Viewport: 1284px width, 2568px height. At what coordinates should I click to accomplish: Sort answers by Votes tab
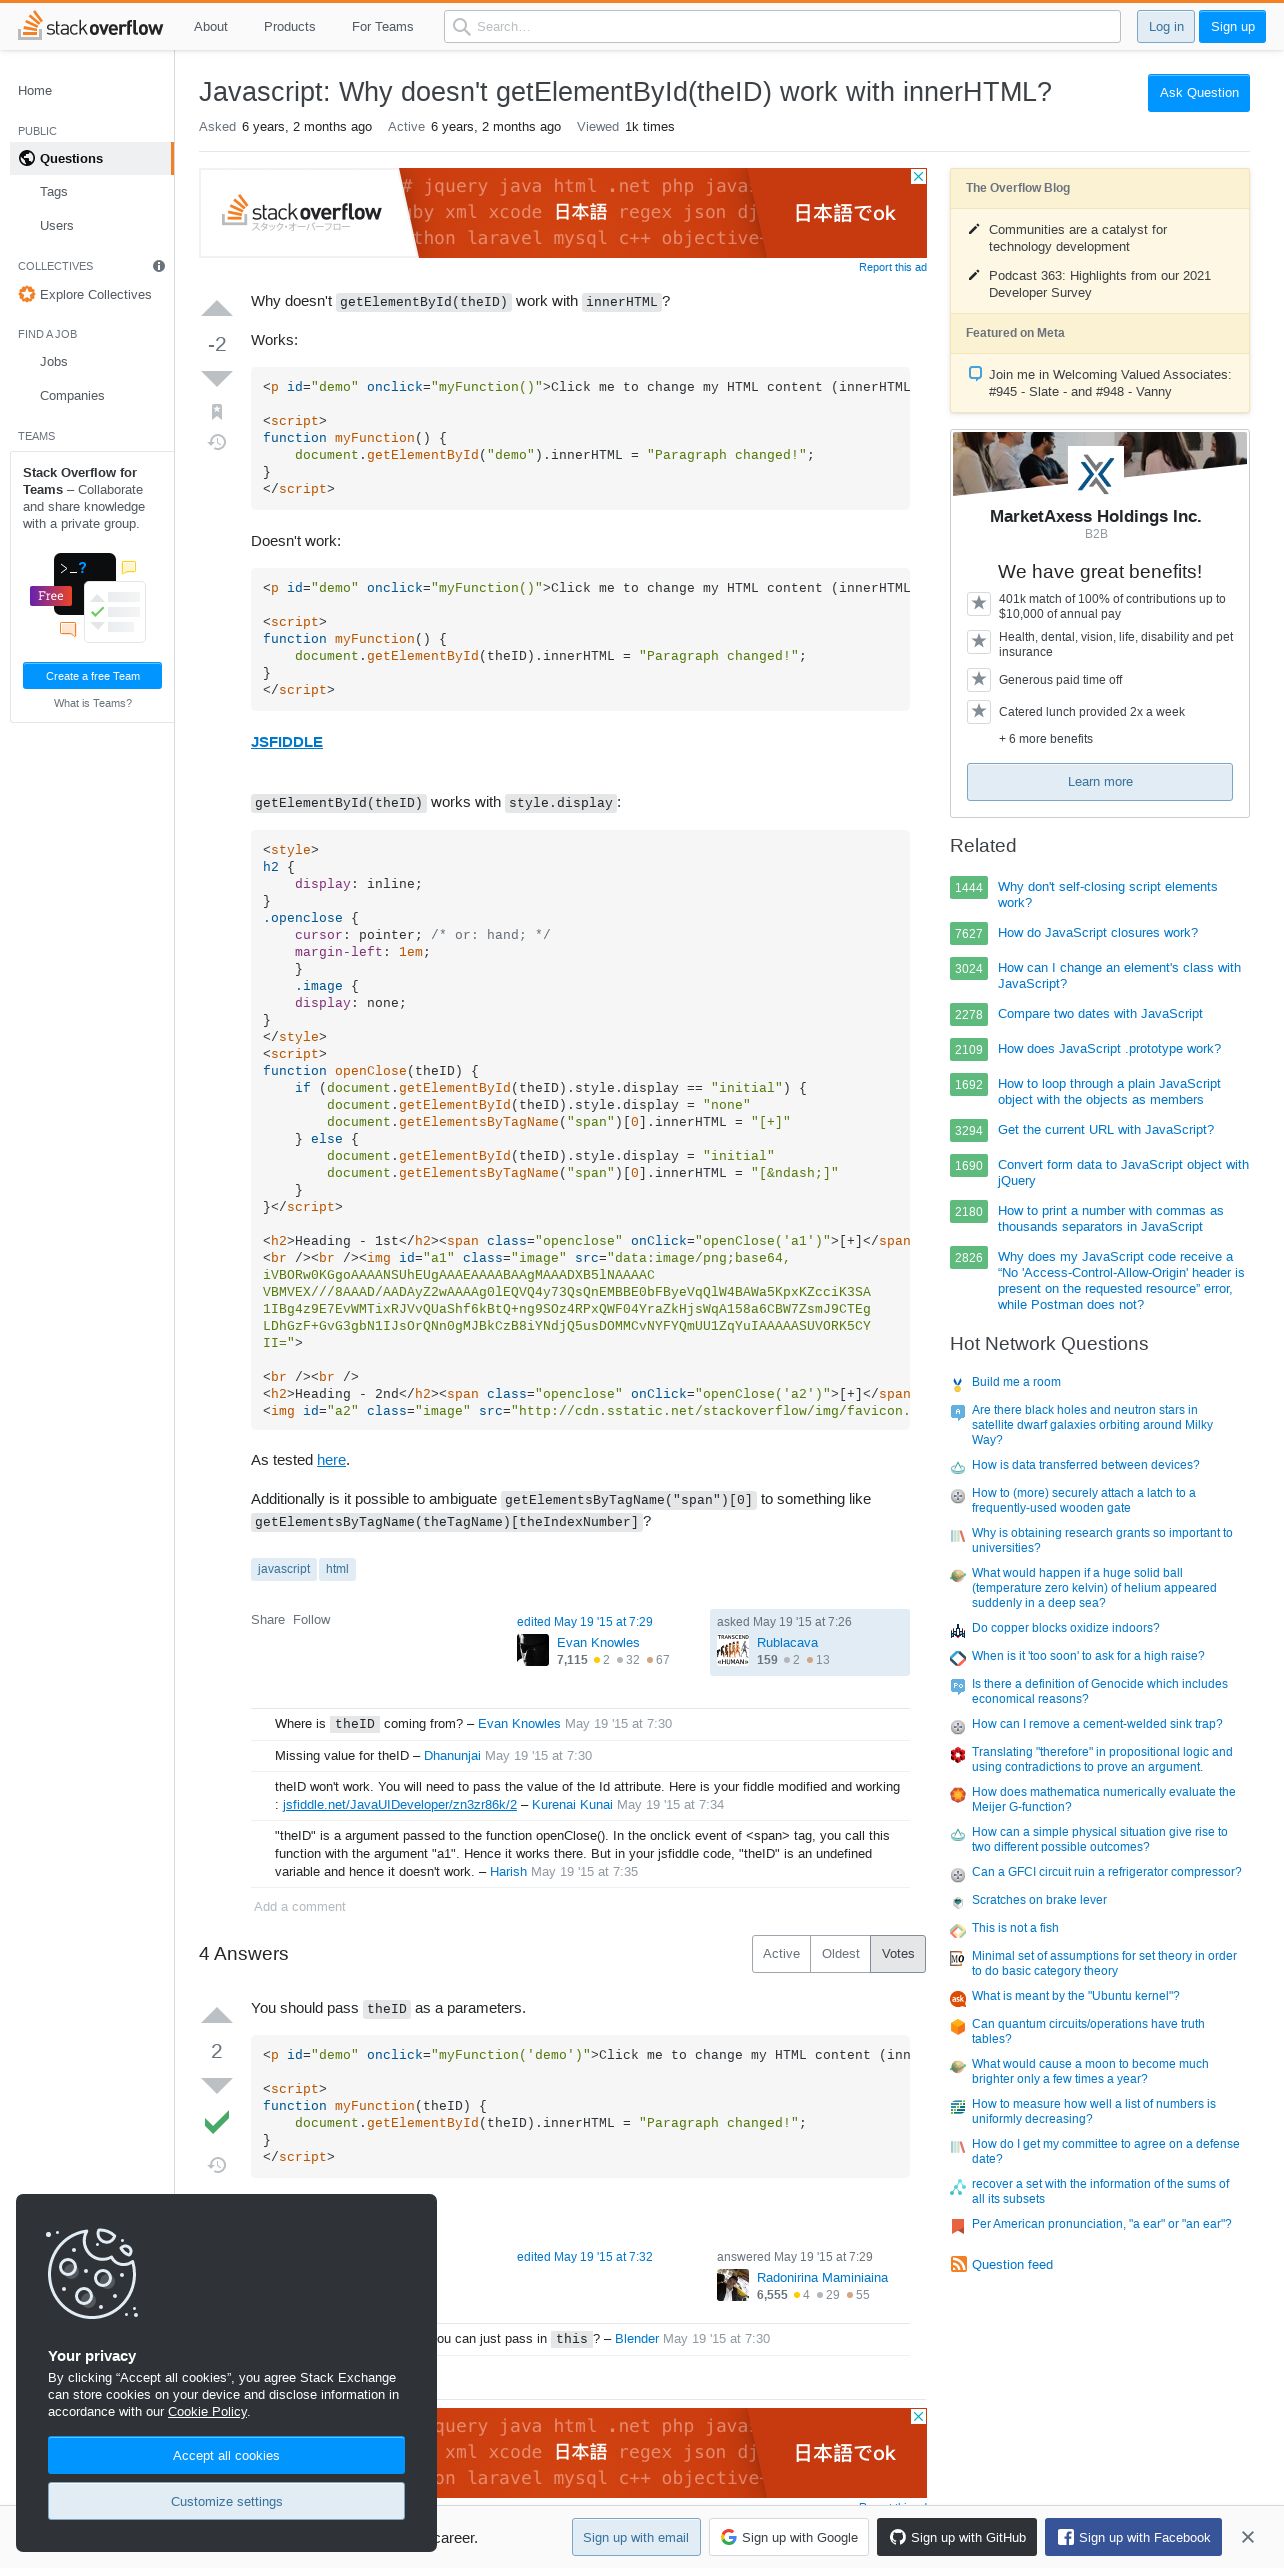pos(898,1954)
